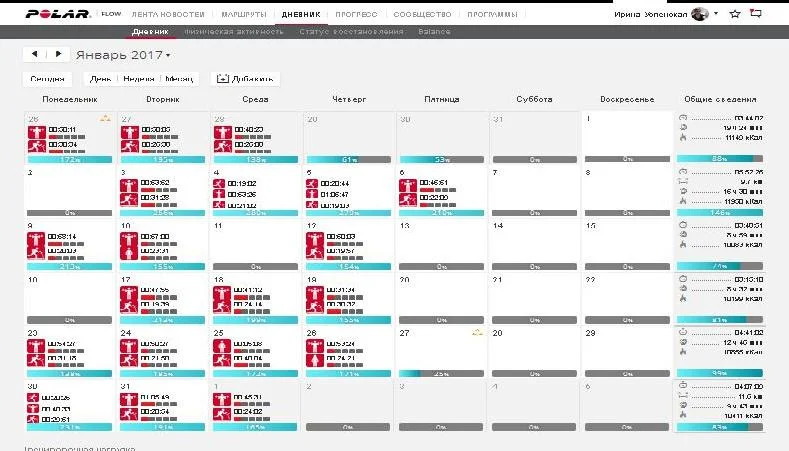Viewport: 789px width, 451px height.
Task: Switch to Статус восстановления sub-tab
Action: (x=351, y=31)
